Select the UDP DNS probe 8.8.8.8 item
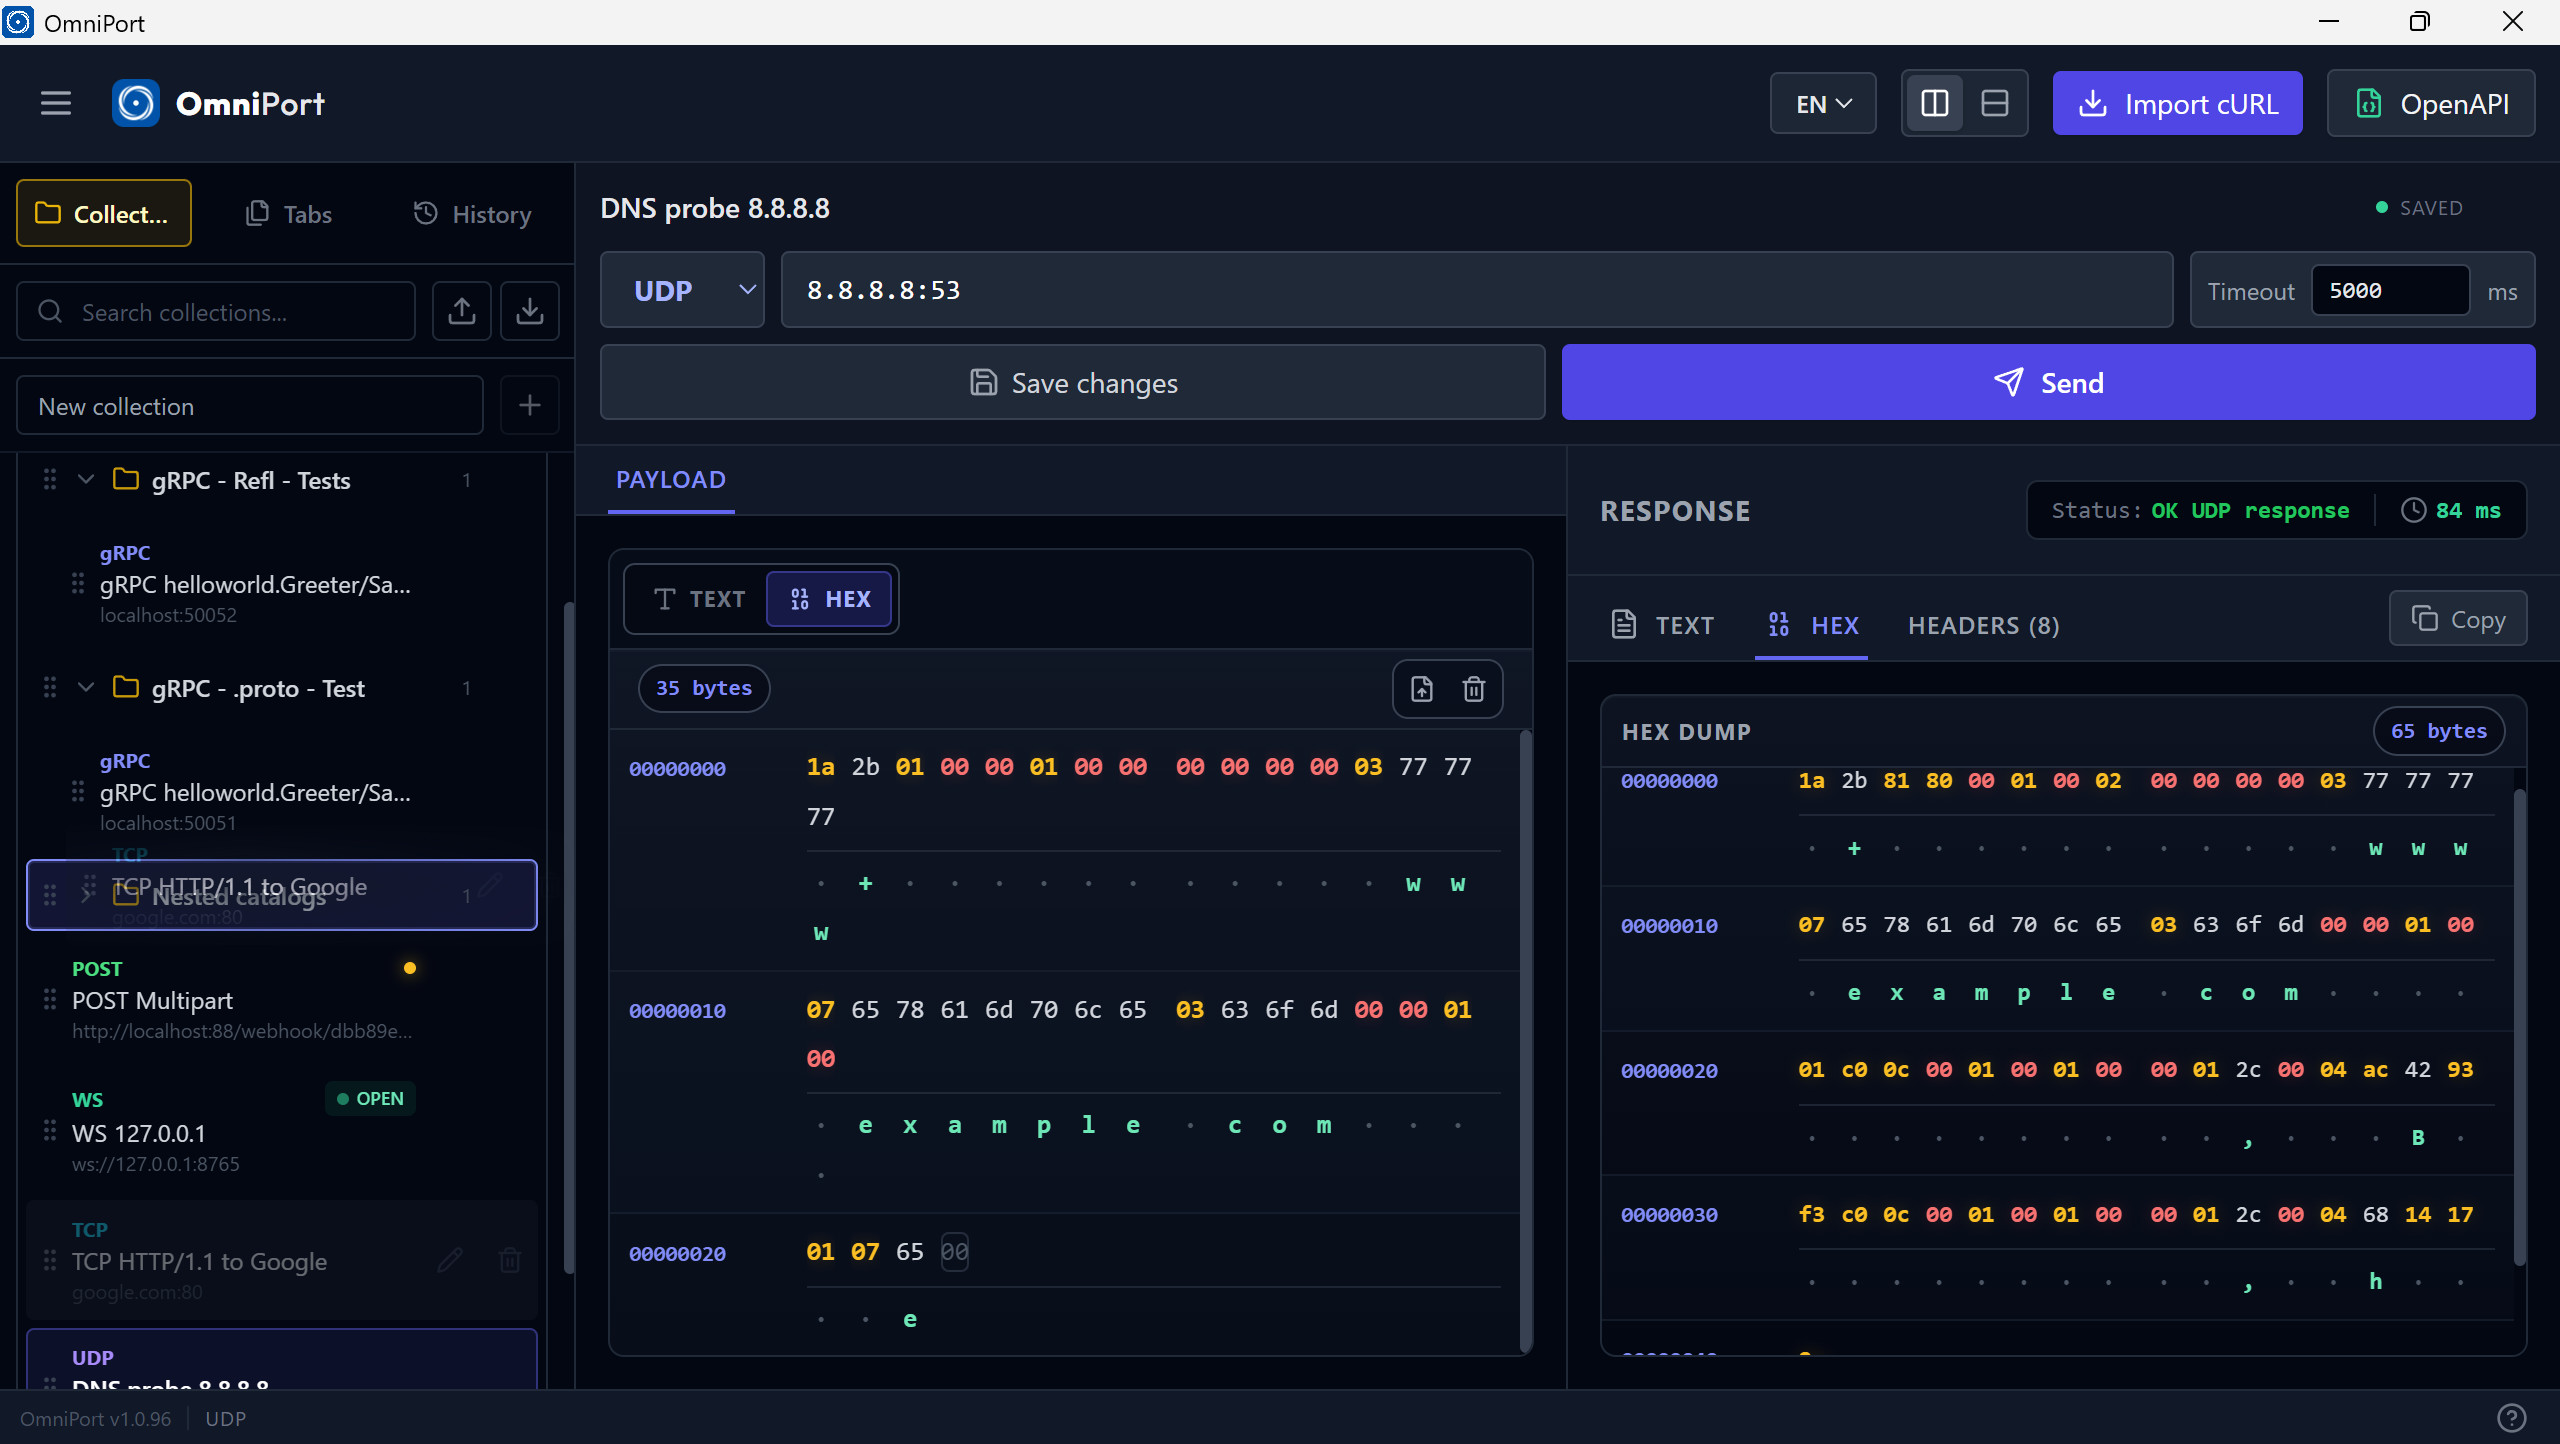The height and width of the screenshot is (1444, 2560). pyautogui.click(x=282, y=1360)
